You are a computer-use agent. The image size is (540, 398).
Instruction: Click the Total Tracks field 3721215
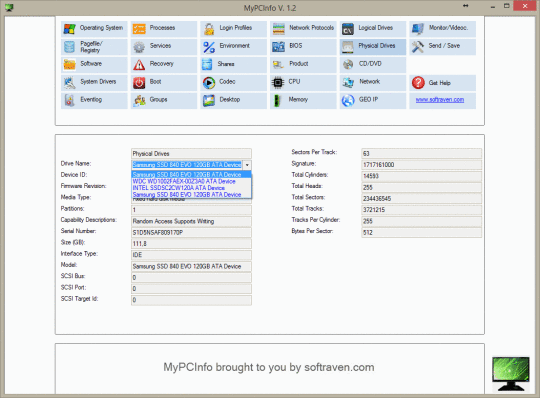click(421, 210)
